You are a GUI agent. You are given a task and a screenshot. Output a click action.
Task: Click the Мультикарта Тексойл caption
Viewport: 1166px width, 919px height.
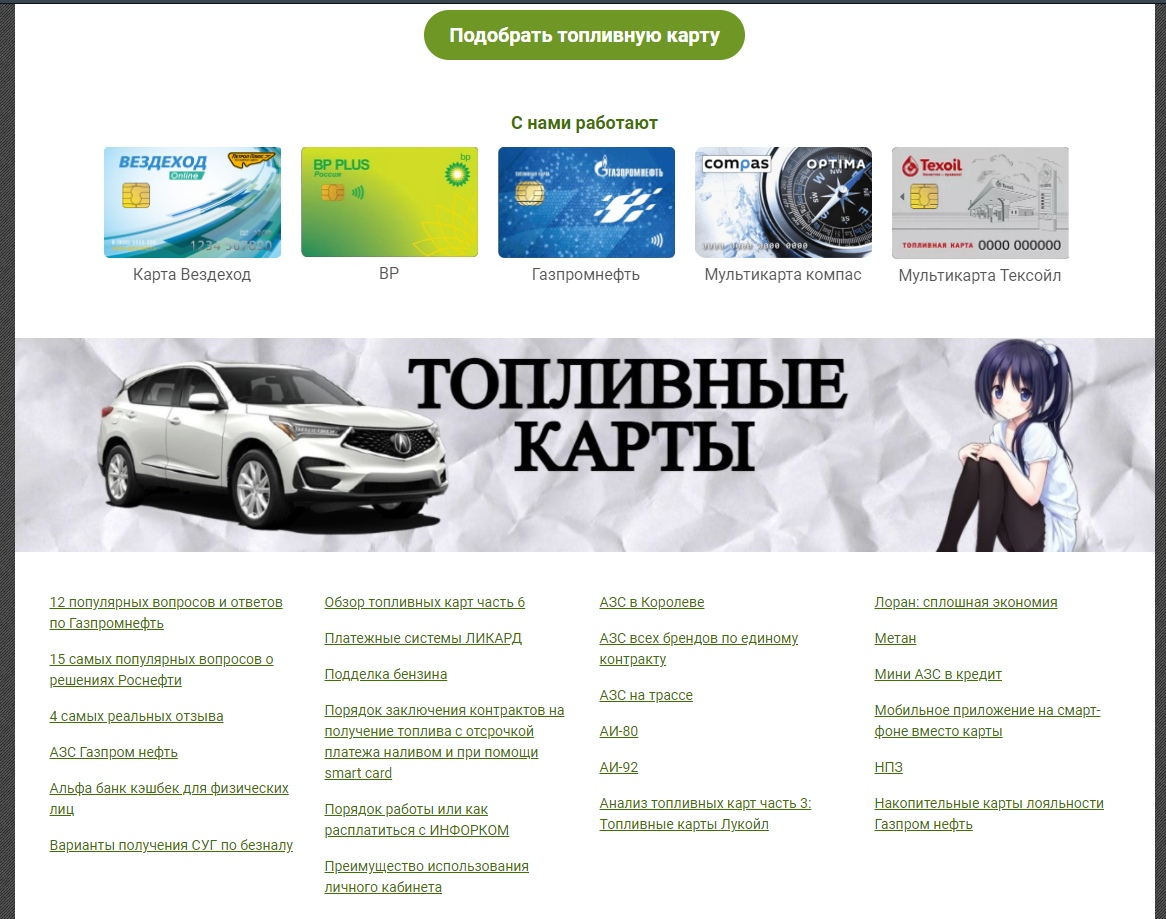click(x=980, y=275)
